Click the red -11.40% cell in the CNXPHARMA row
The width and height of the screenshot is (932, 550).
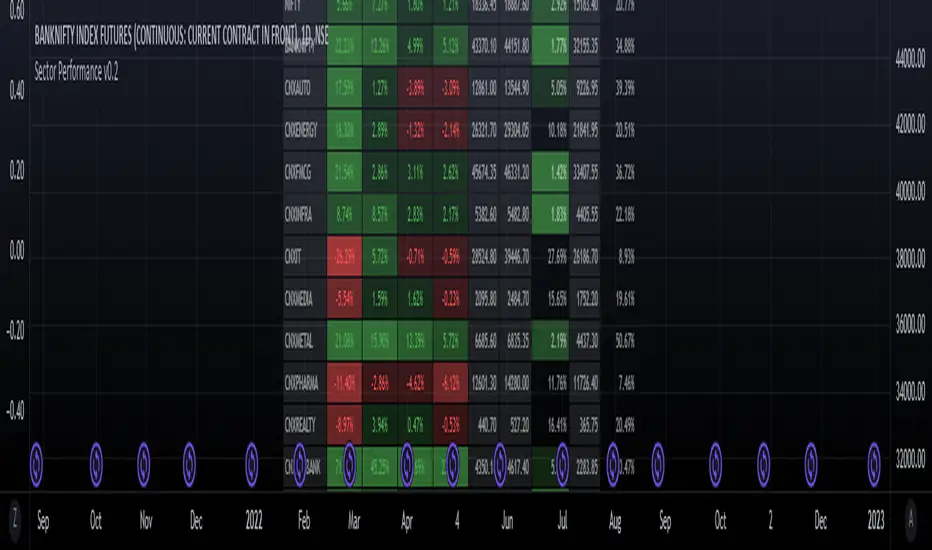345,384
